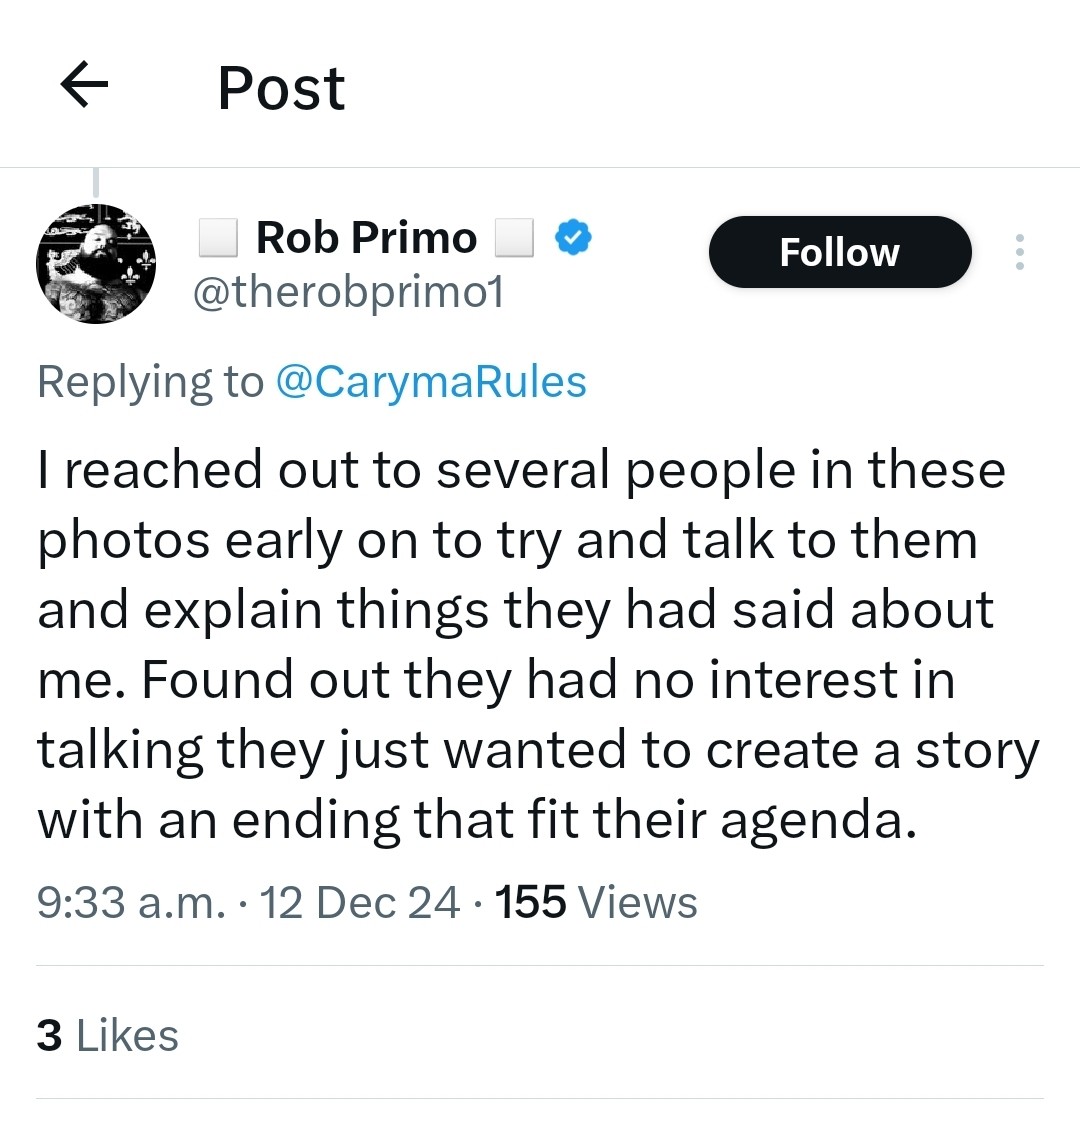1080x1135 pixels.
Task: View the 155 Views count
Action: coord(596,902)
